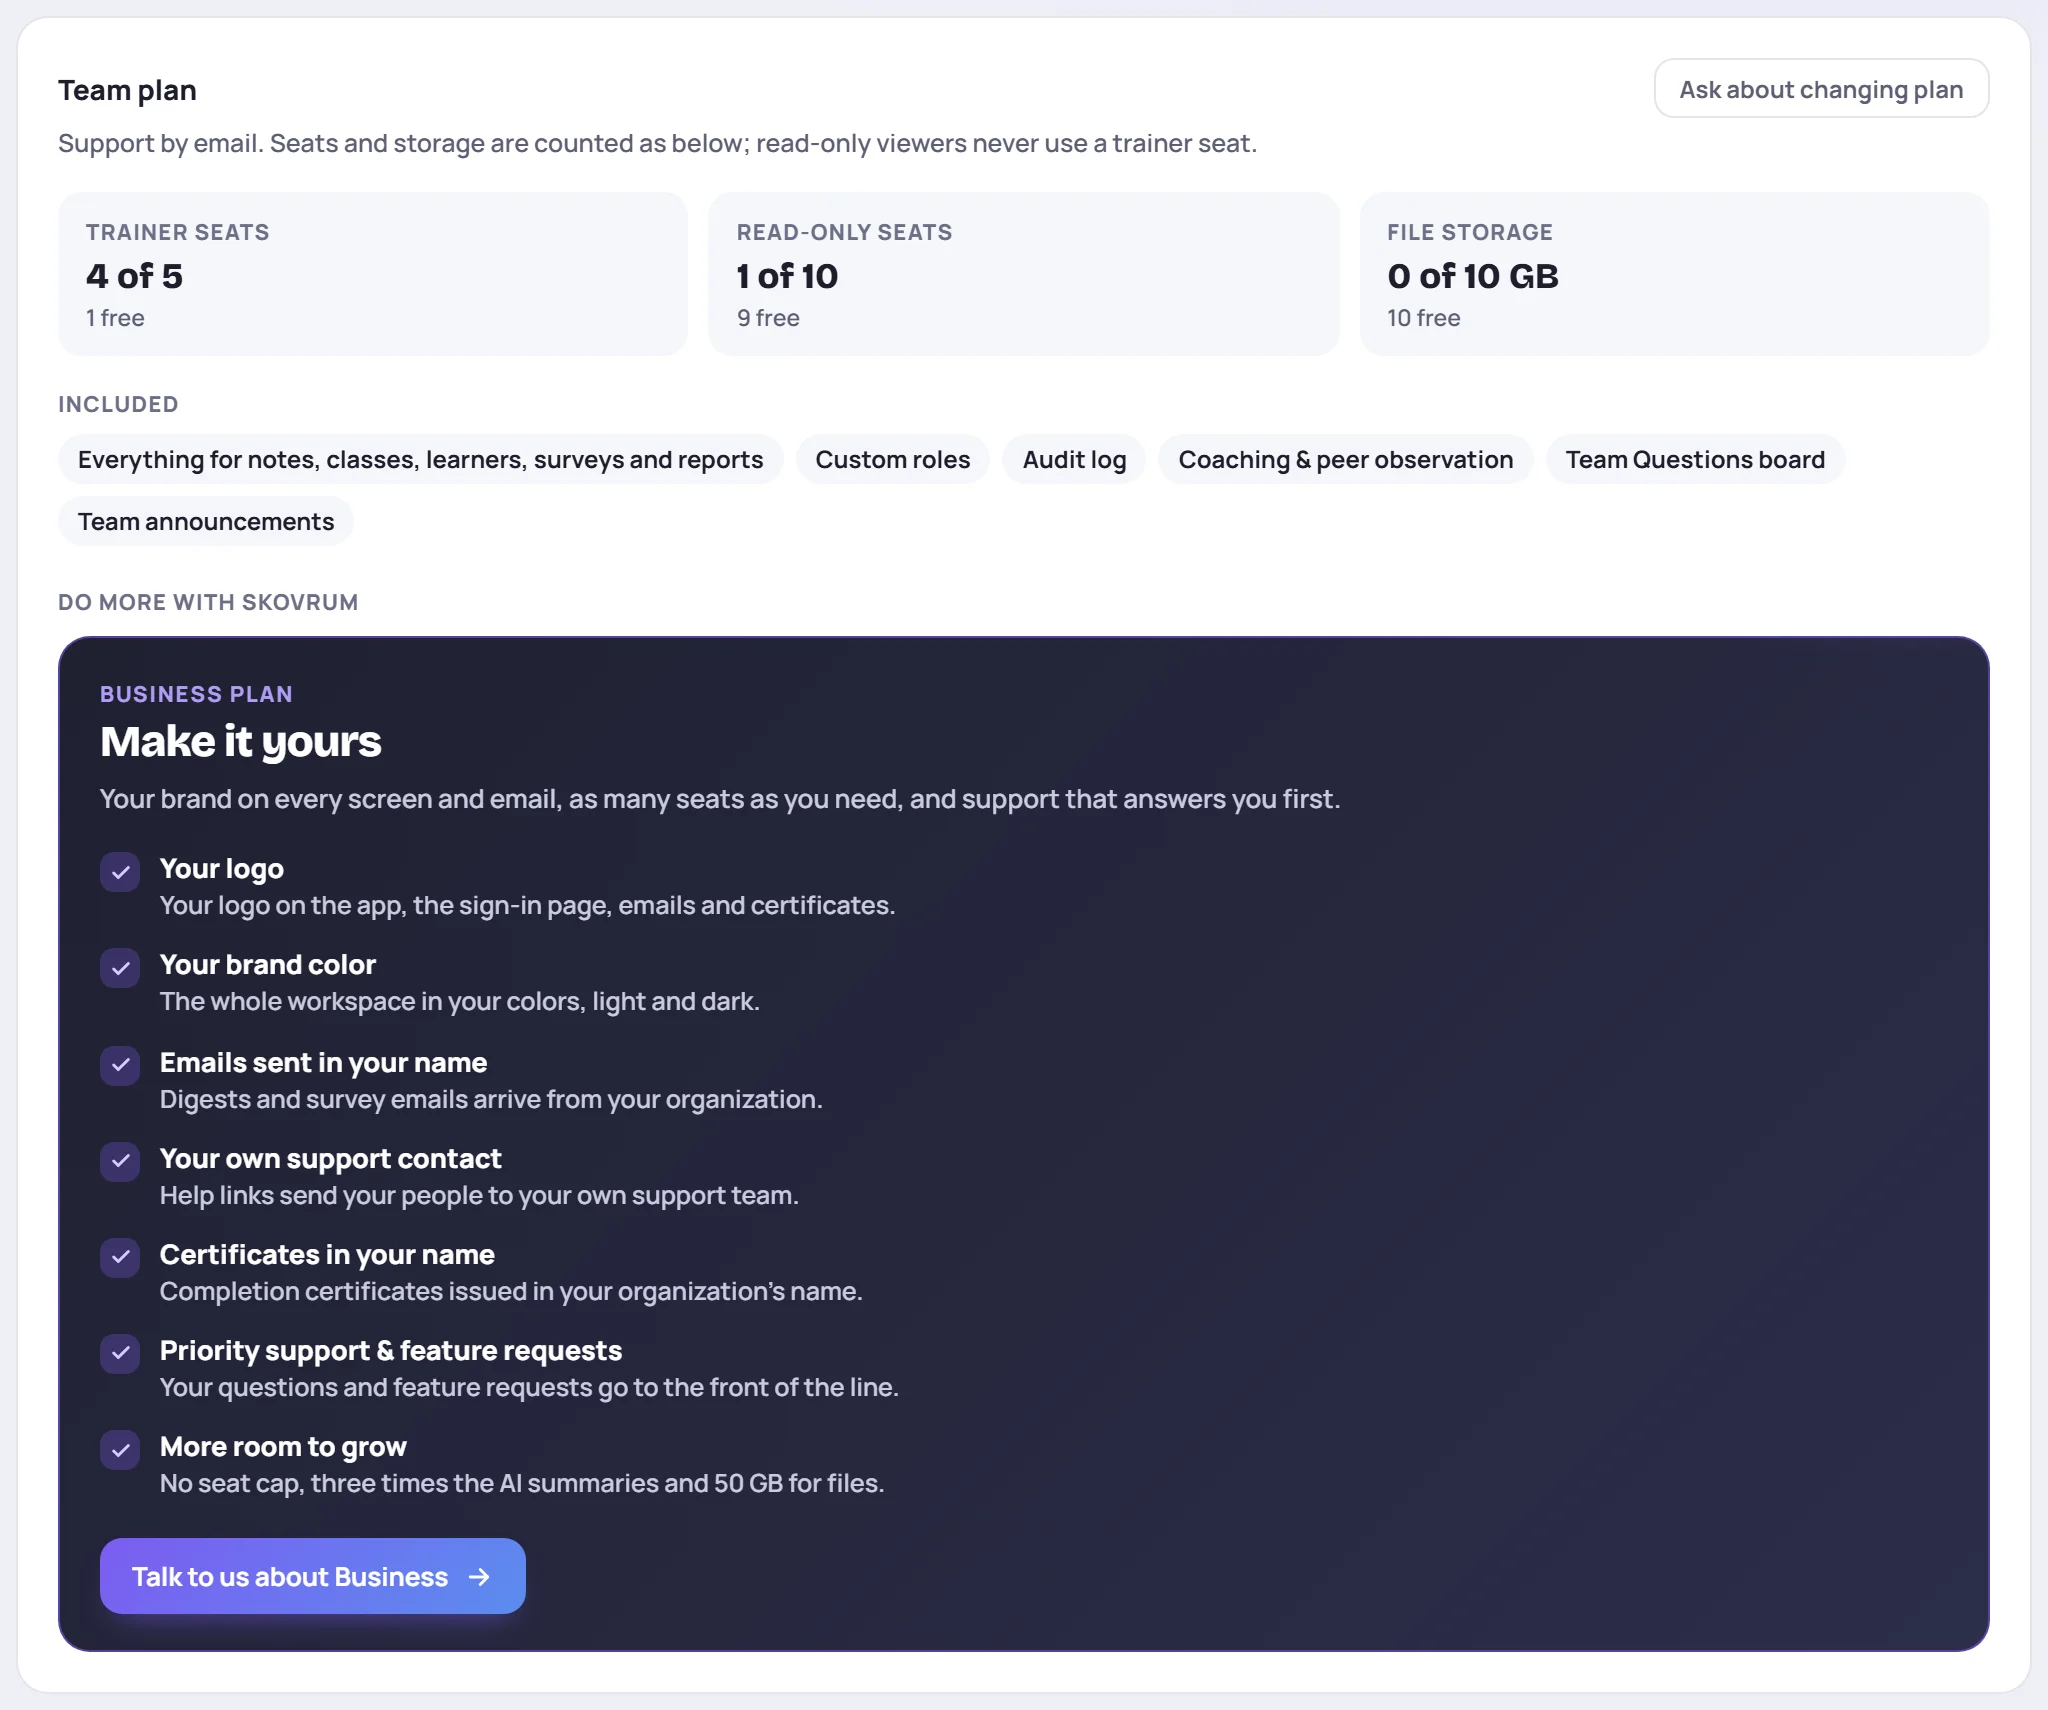Click the 'Make it yours' headline
2048x1710 pixels.
click(x=241, y=742)
